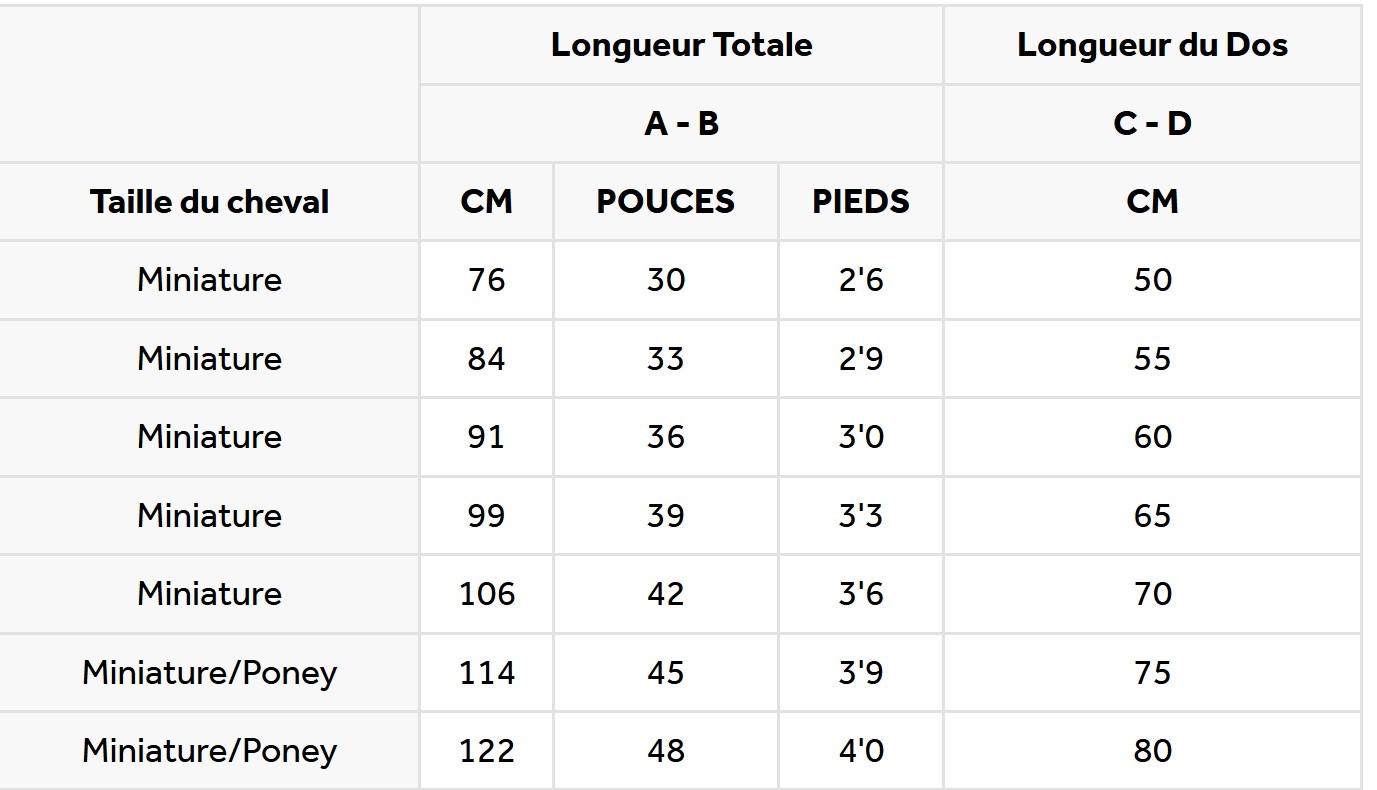Select the 4'0 pieds cell
The image size is (1377, 790).
click(861, 751)
